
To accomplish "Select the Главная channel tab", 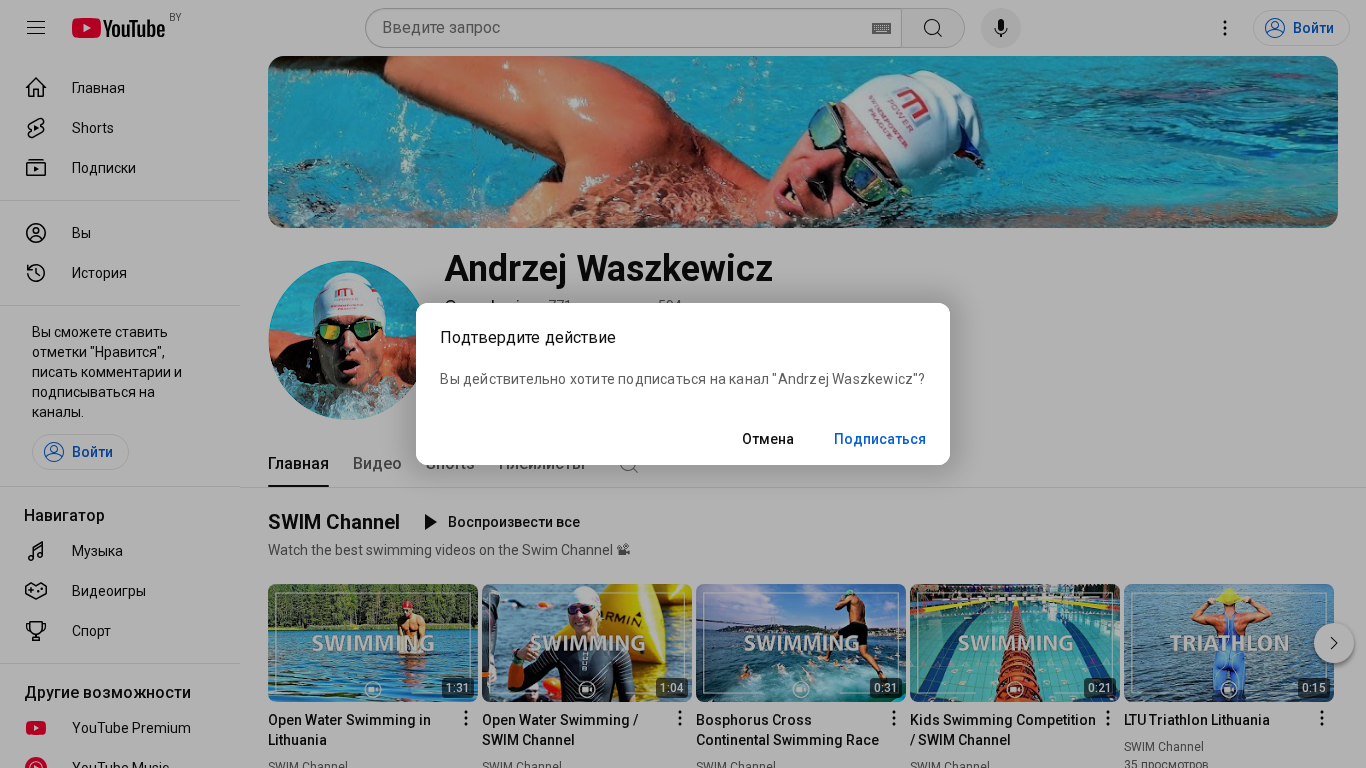I will tap(298, 464).
